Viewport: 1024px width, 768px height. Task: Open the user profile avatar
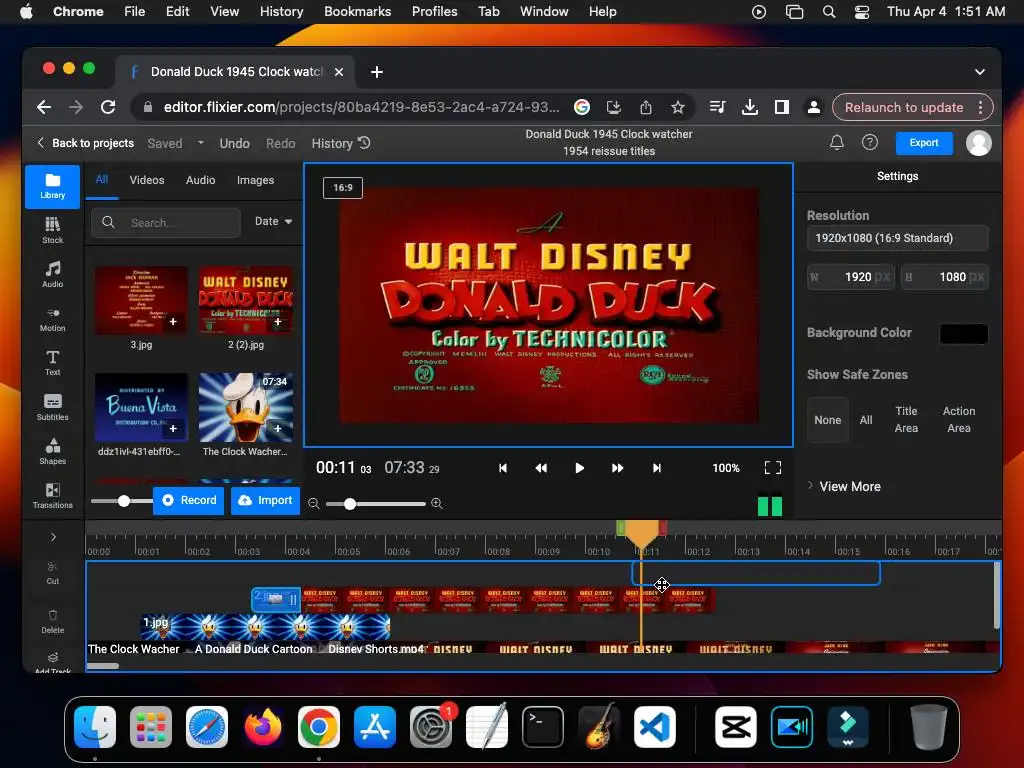(978, 143)
